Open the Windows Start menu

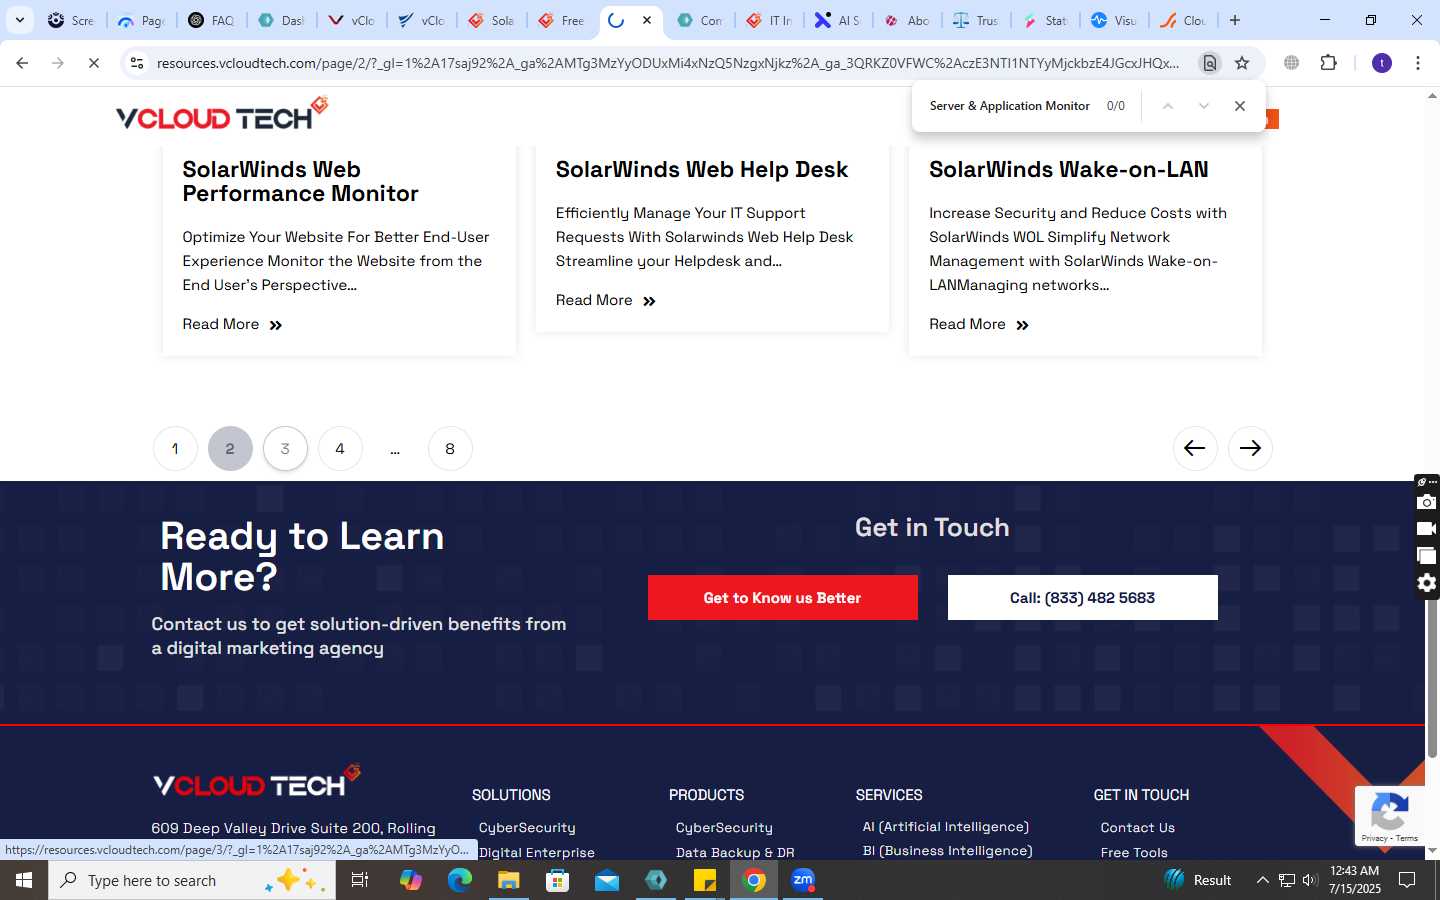(24, 880)
